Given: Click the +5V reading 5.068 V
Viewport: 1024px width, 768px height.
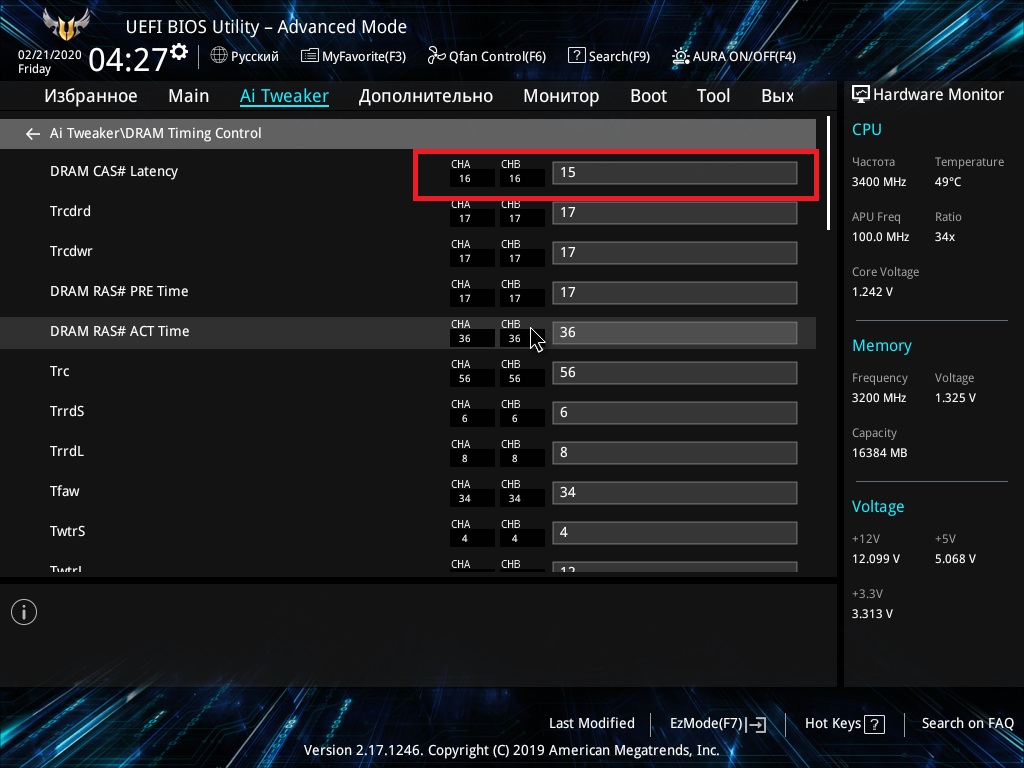Looking at the screenshot, I should tap(955, 559).
